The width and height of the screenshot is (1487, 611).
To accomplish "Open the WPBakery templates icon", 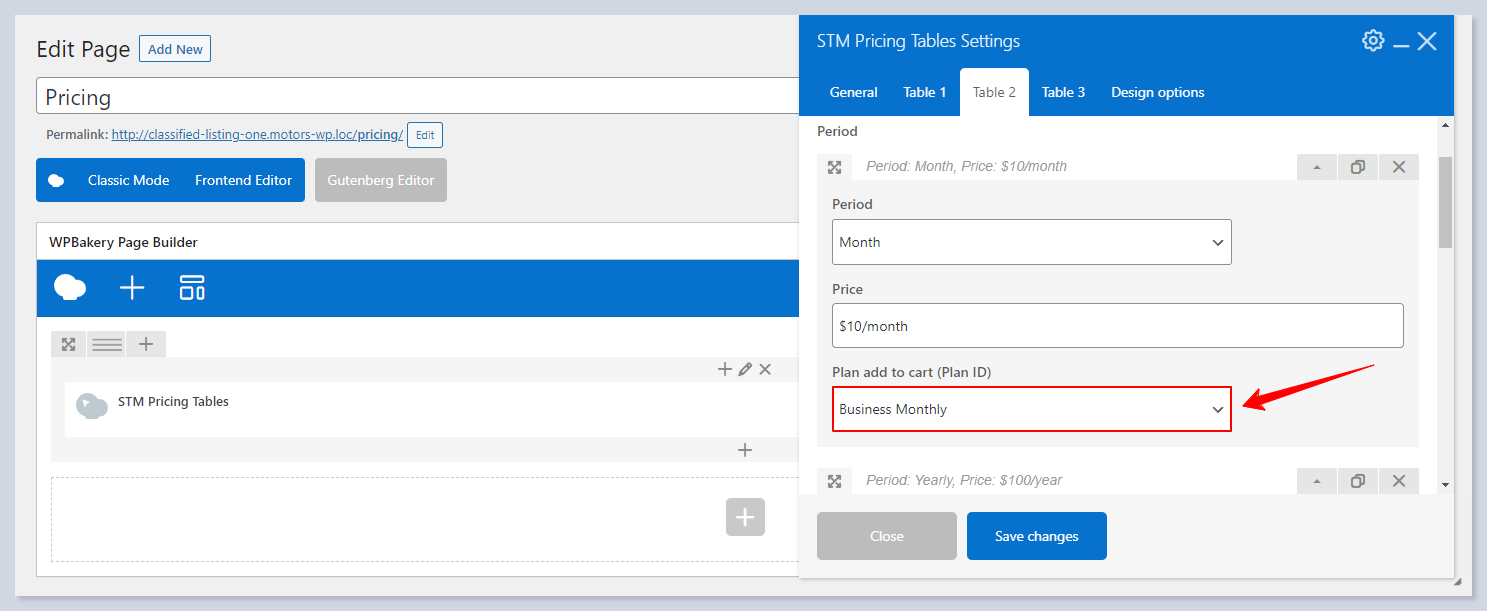I will [192, 288].
